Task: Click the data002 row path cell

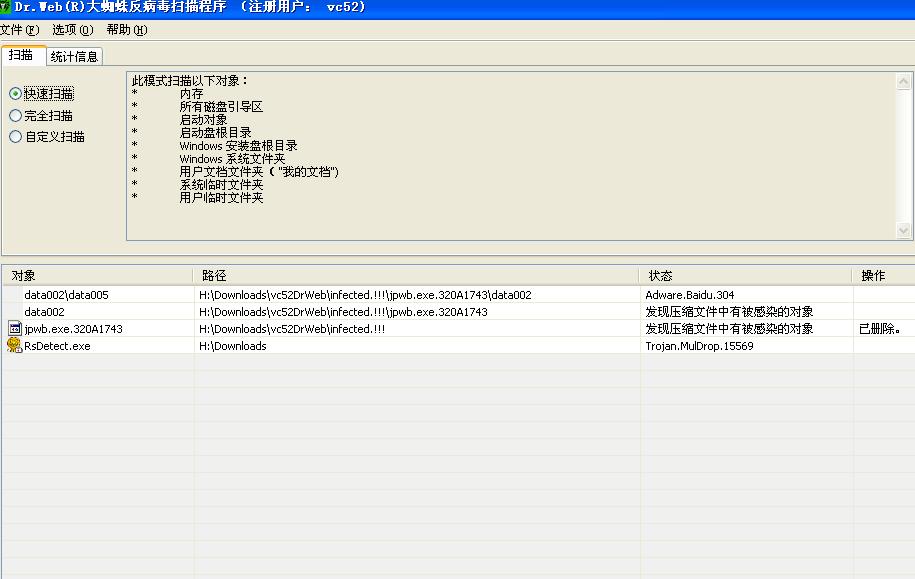Action: coord(343,312)
